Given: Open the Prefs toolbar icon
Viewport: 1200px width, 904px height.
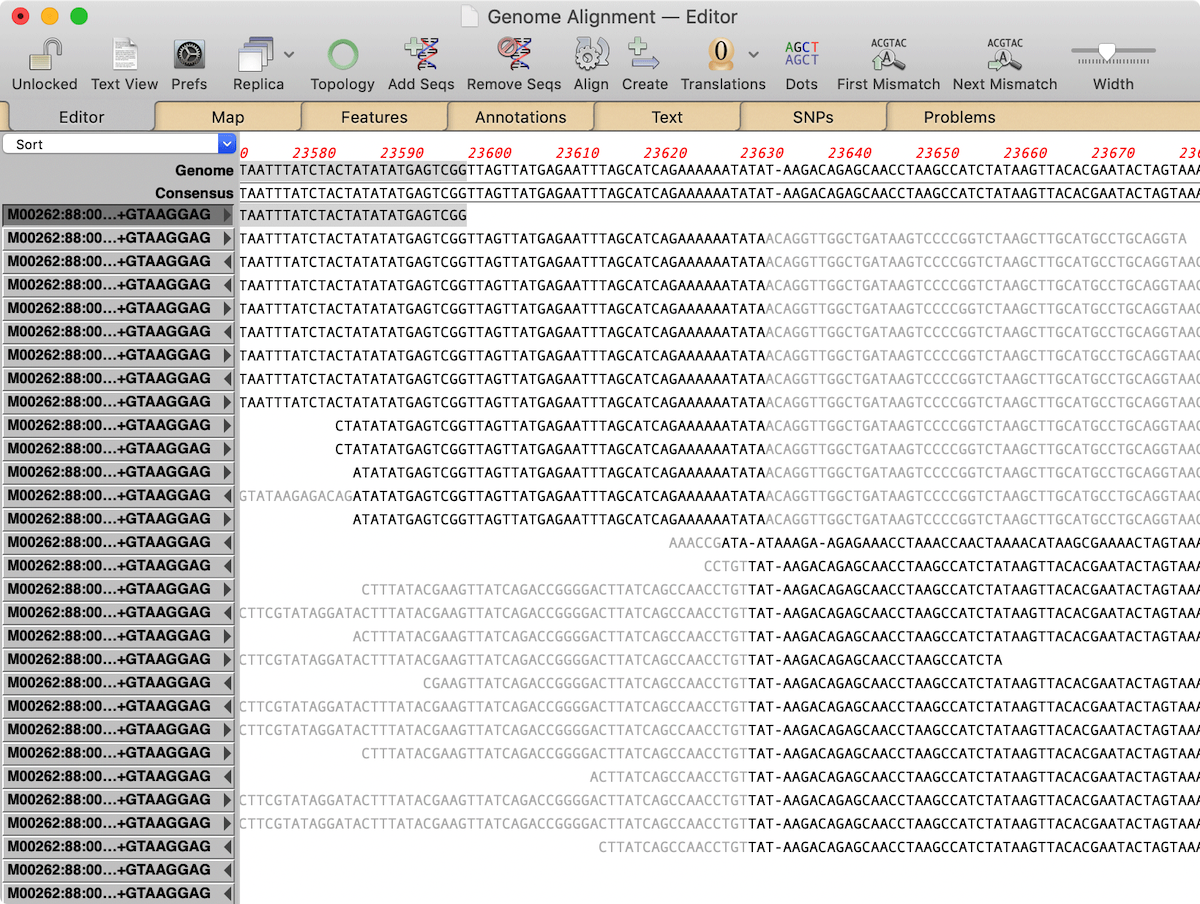Looking at the screenshot, I should 189,54.
